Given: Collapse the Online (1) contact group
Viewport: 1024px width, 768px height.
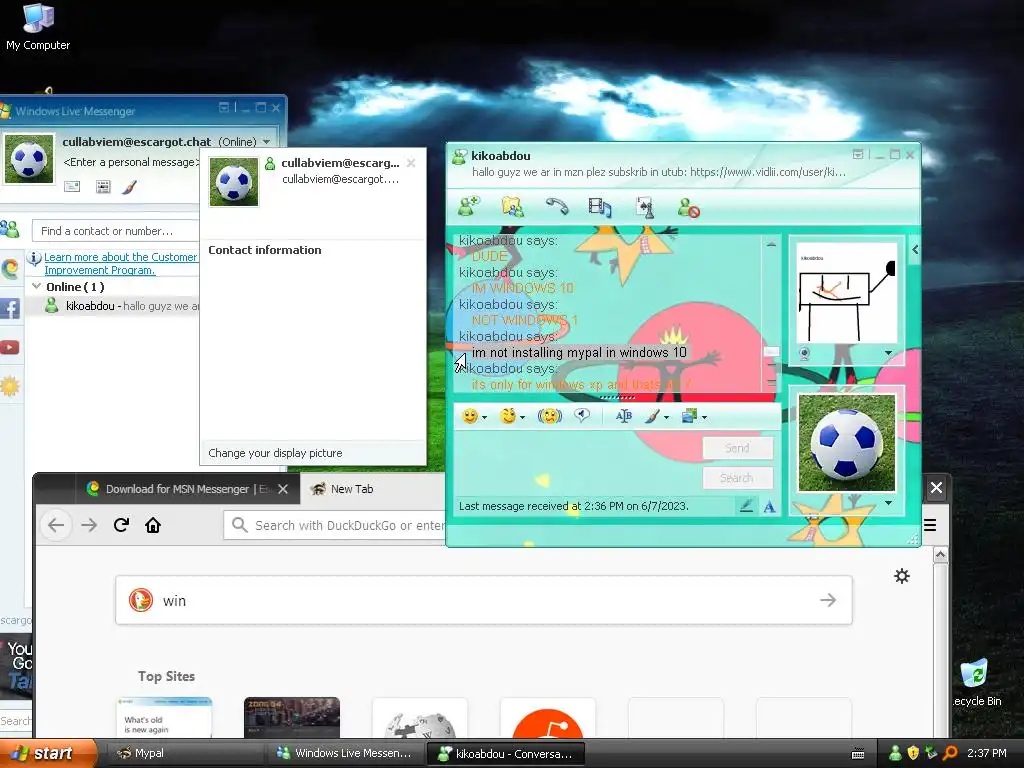Looking at the screenshot, I should click(37, 286).
